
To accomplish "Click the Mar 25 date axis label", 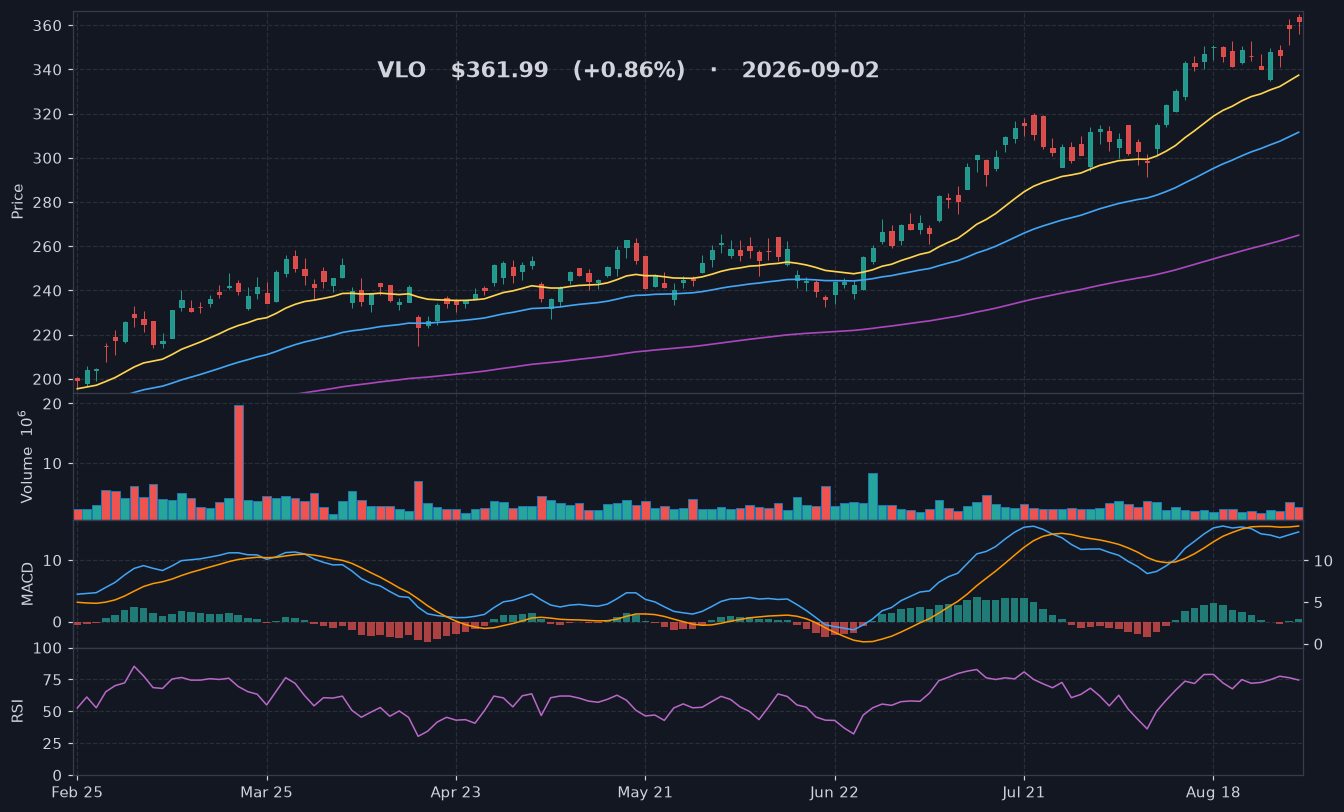I will 267,792.
